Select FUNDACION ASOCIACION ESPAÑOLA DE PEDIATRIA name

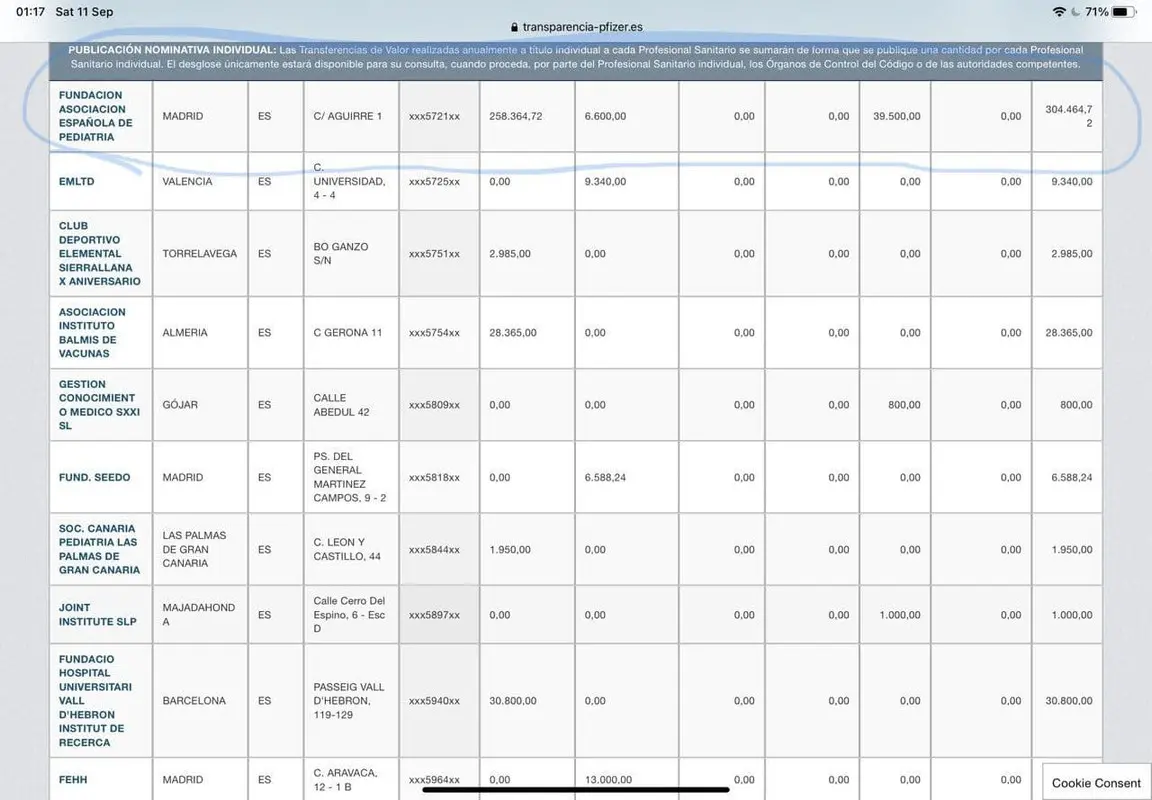click(x=96, y=116)
